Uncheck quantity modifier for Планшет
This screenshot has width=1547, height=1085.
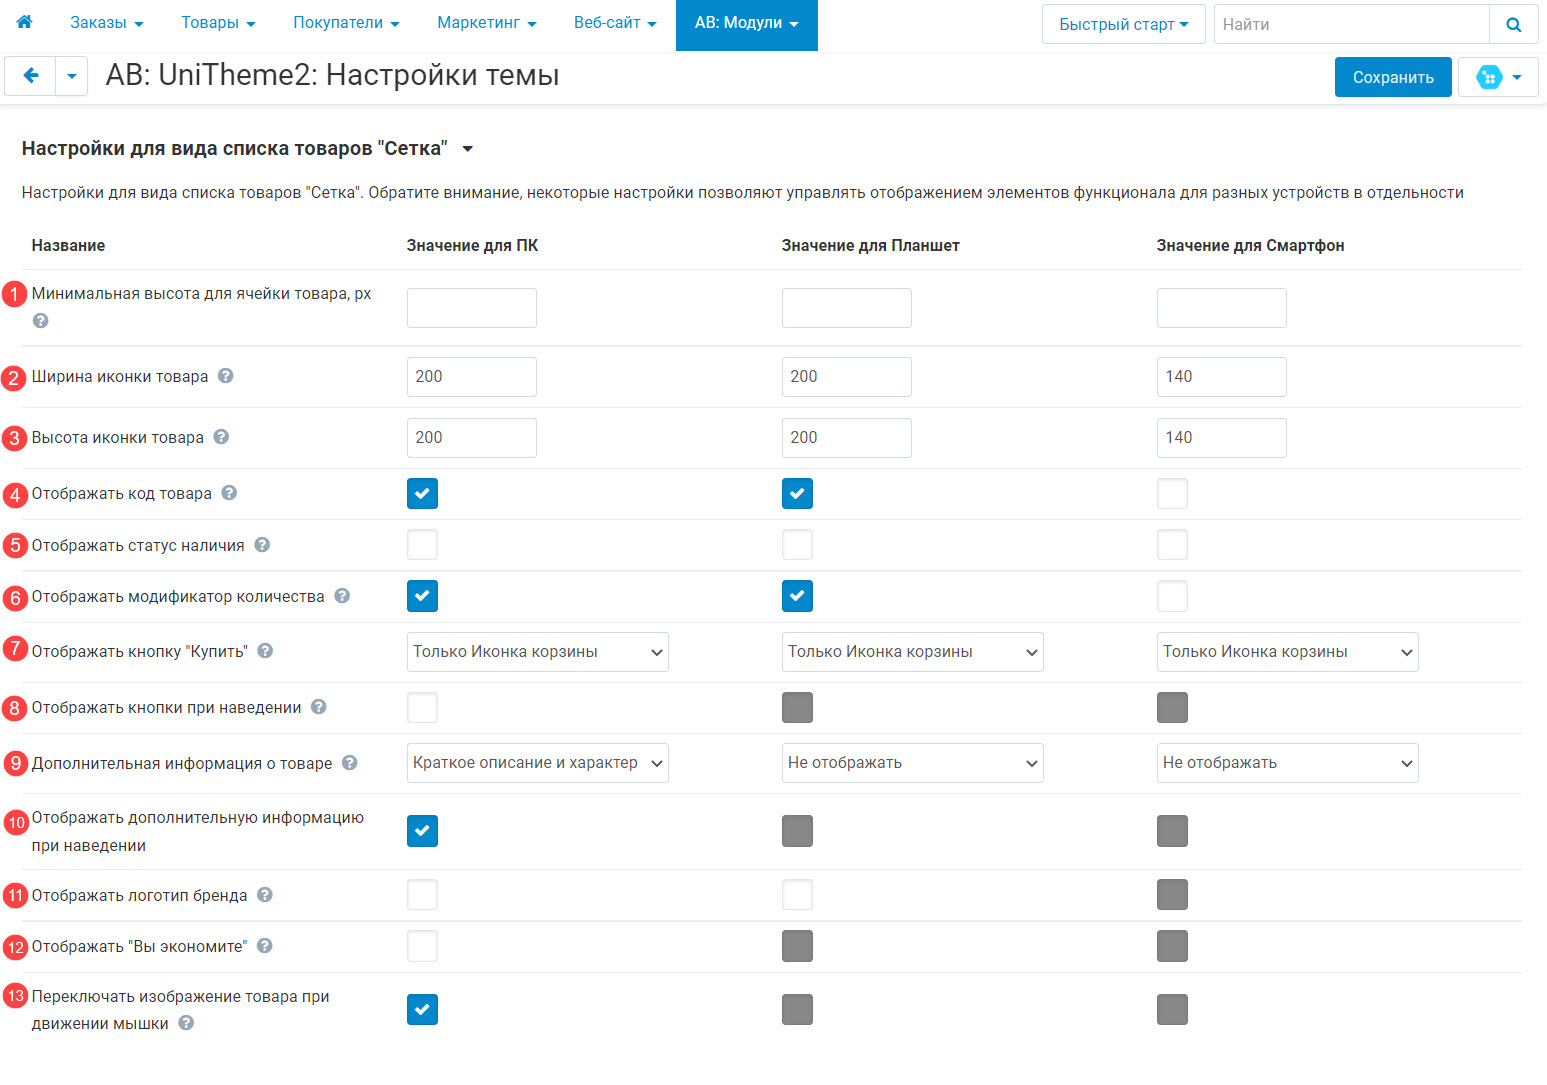(797, 596)
